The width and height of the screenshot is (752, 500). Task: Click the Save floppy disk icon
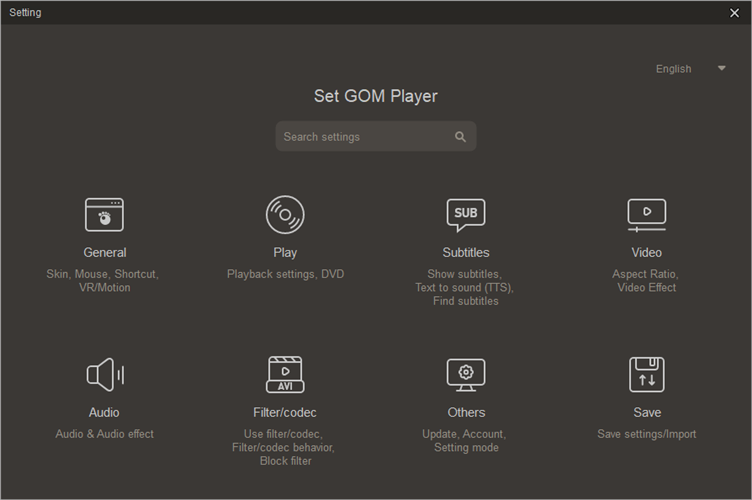646,375
